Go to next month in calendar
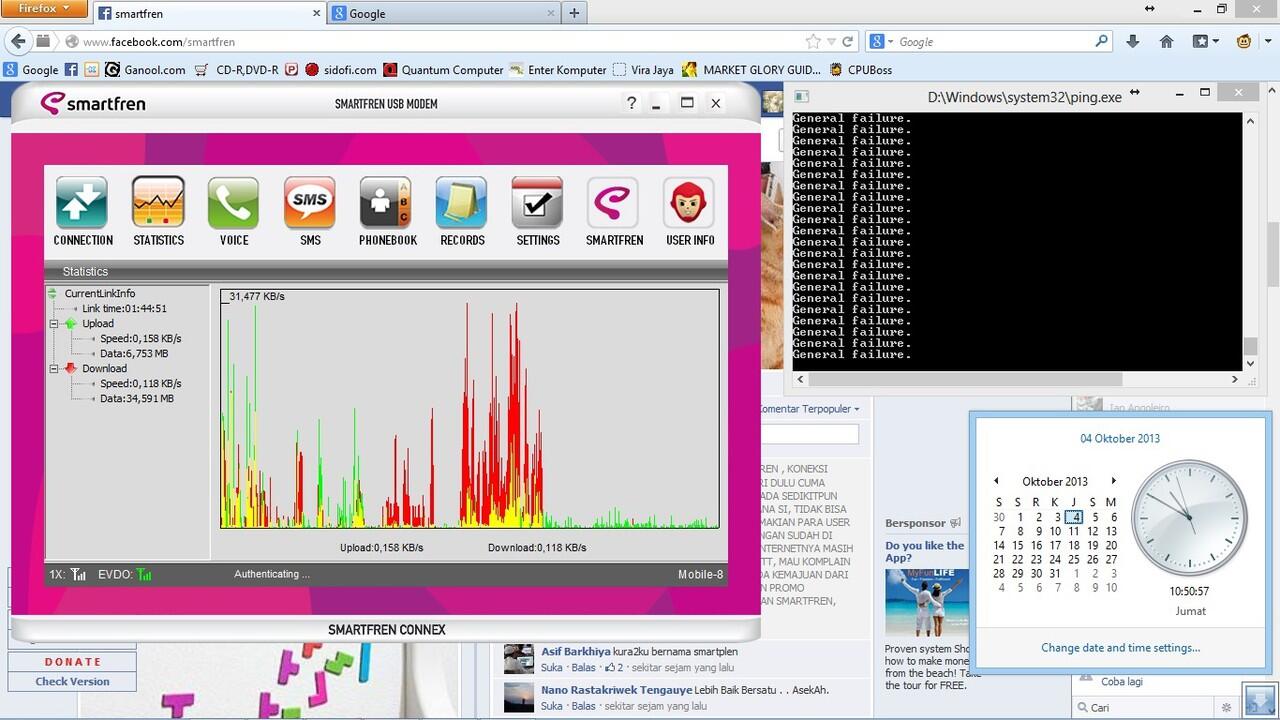The height and width of the screenshot is (720, 1280). (x=1113, y=481)
